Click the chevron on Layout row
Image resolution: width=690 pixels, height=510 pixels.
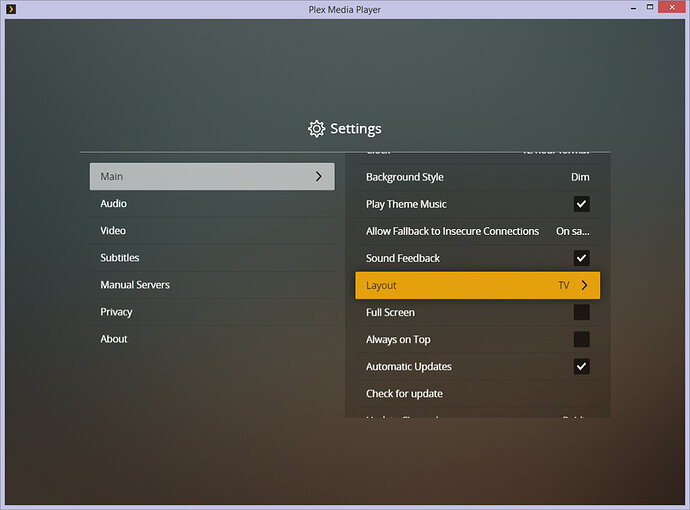(584, 285)
